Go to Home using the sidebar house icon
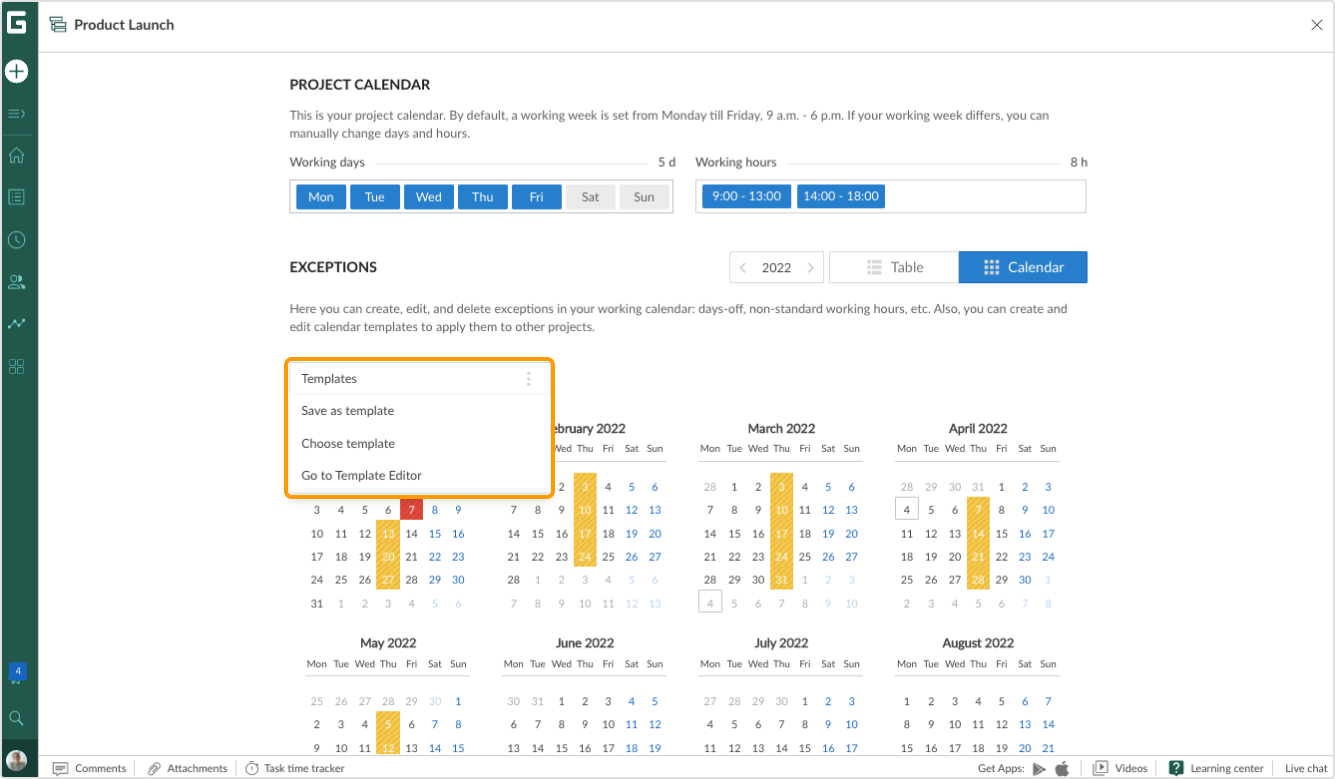 click(17, 155)
